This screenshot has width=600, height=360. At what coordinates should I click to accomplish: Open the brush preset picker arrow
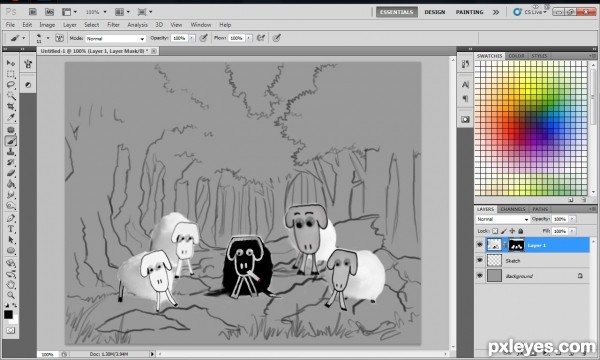tap(48, 38)
